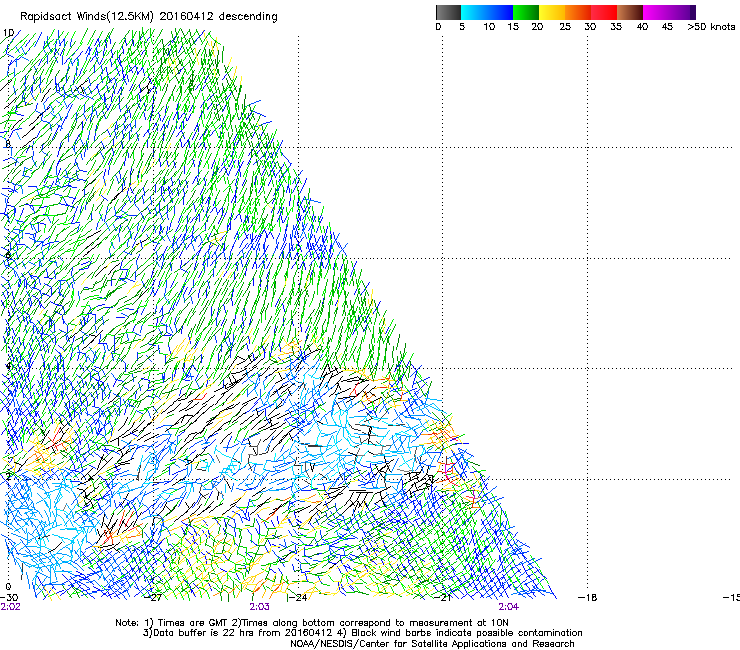Click the '>50 knots' legend label
This screenshot has height=650, width=740.
click(x=711, y=27)
